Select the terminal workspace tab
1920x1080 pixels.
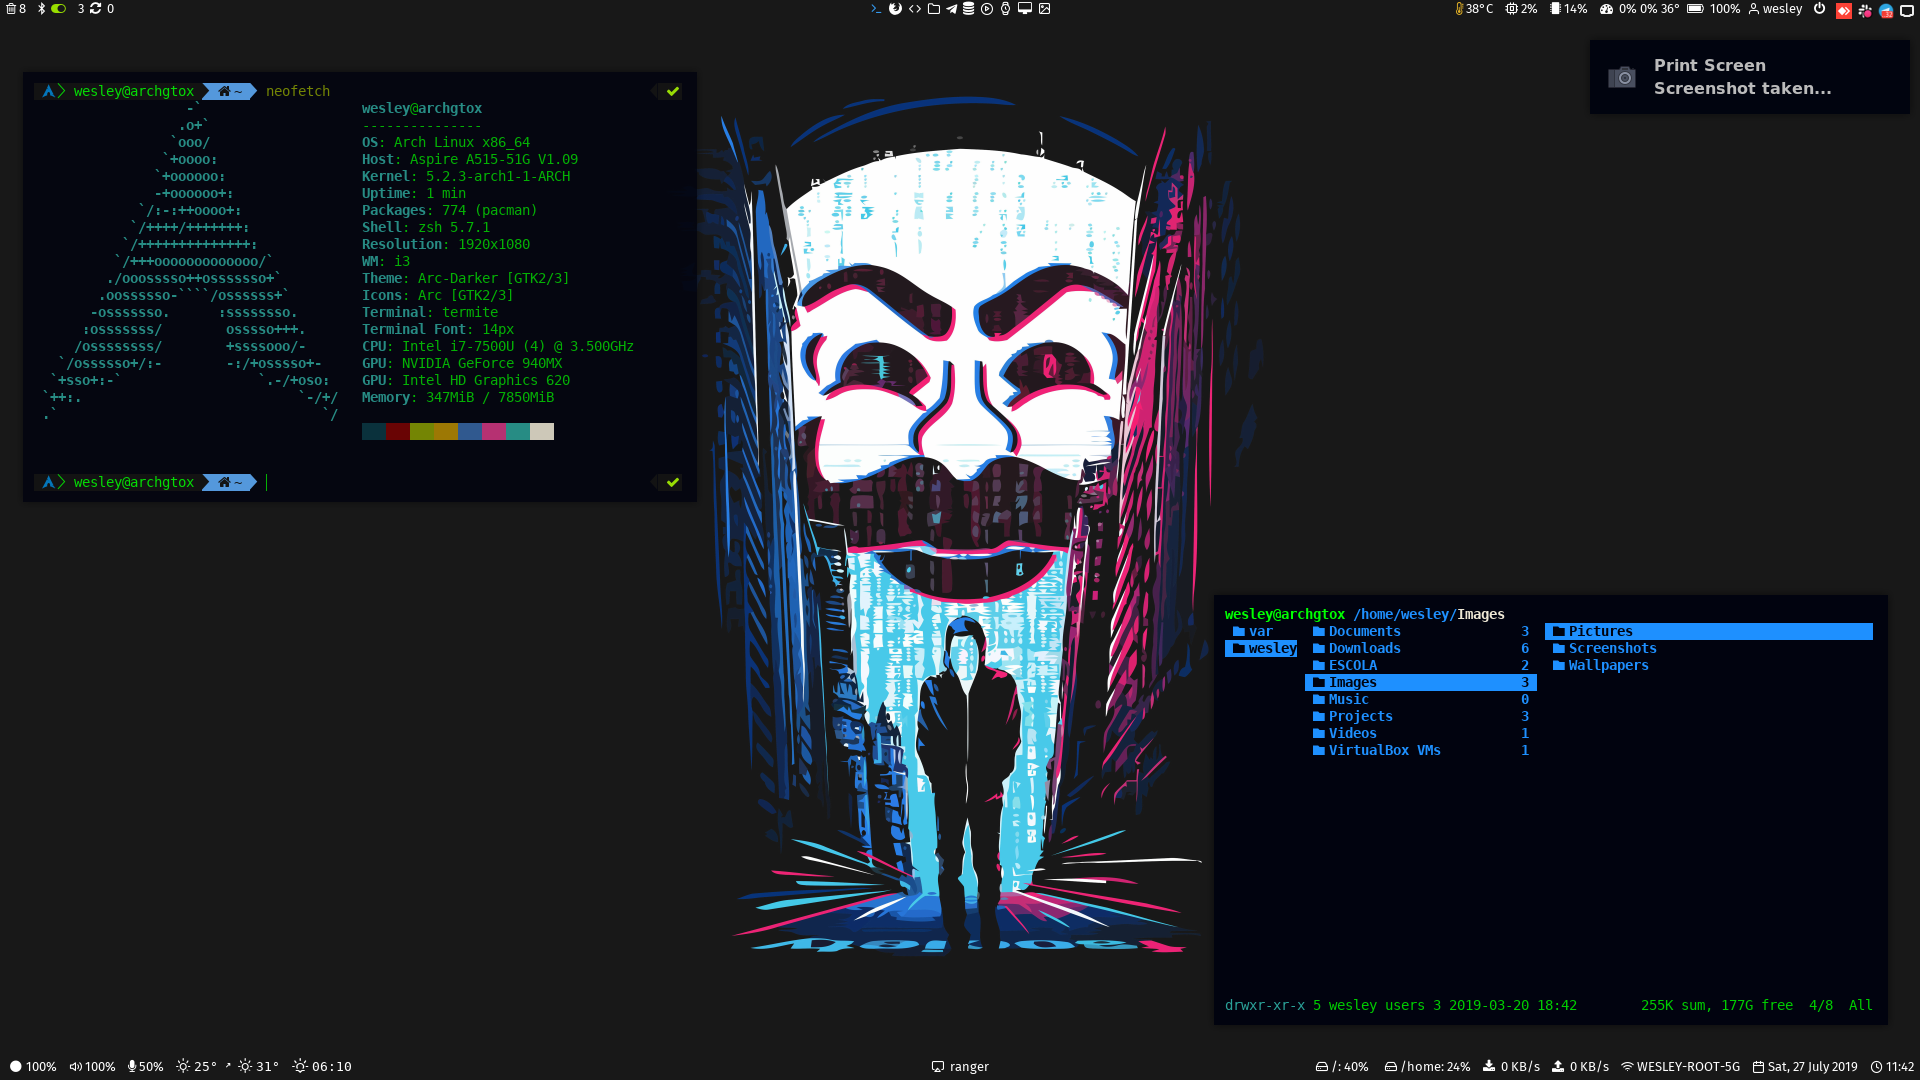(876, 9)
